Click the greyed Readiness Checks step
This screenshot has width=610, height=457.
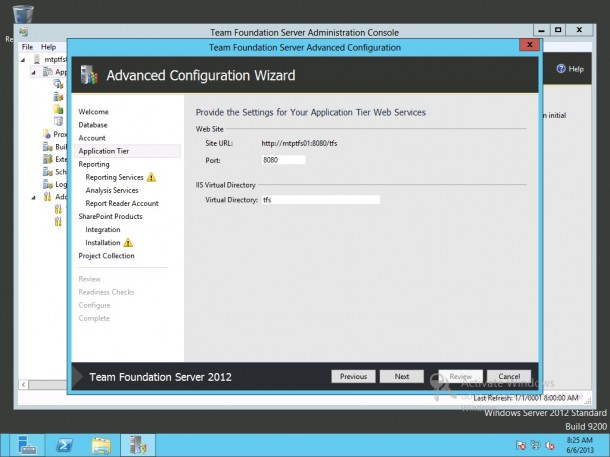click(x=106, y=292)
